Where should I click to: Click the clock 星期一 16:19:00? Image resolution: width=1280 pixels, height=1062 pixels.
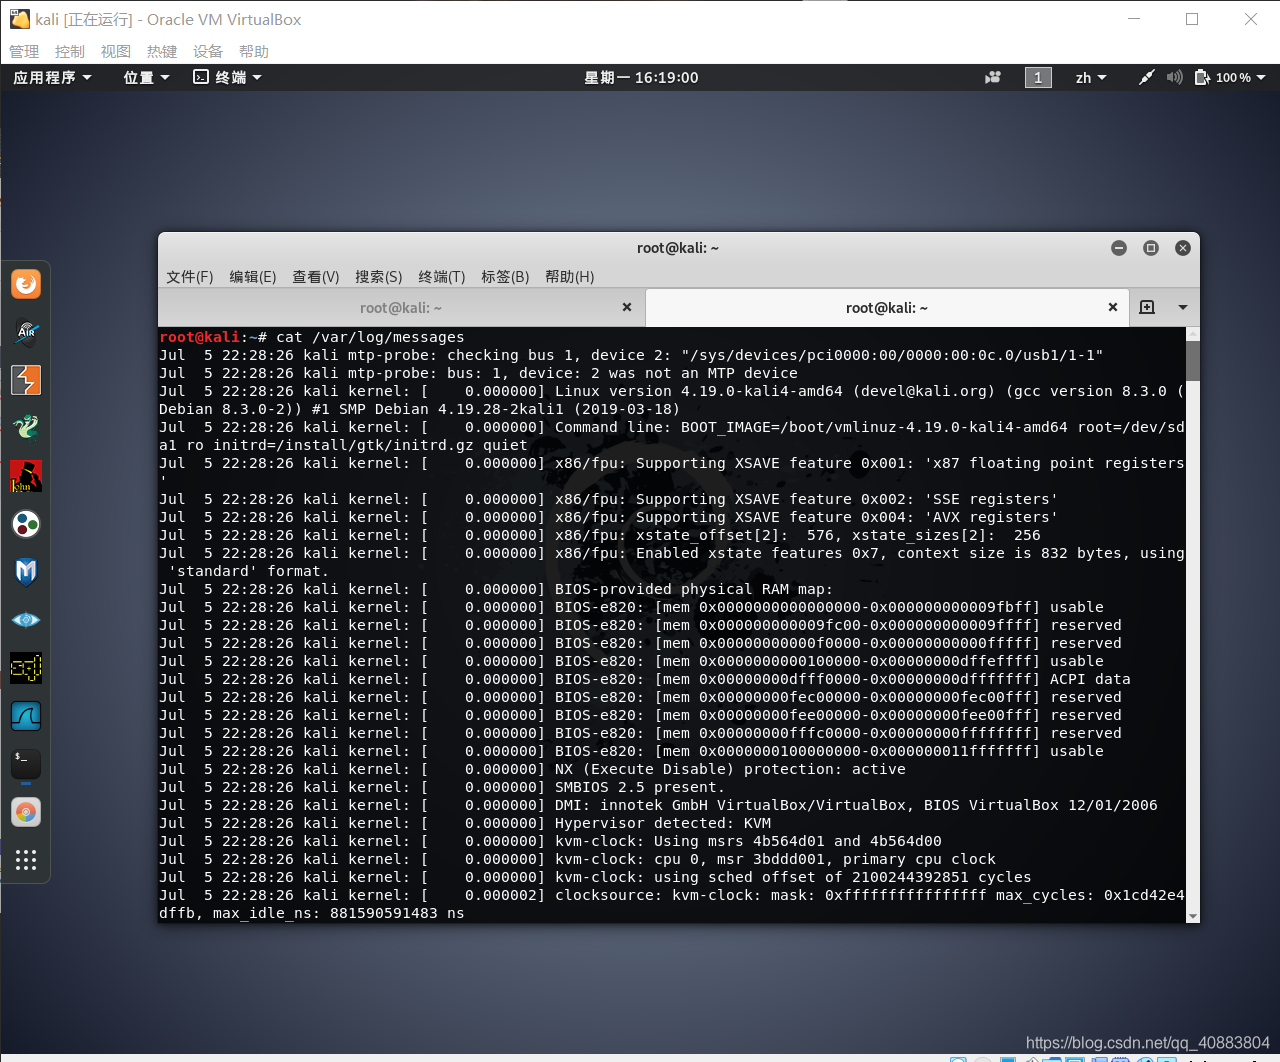pyautogui.click(x=641, y=77)
